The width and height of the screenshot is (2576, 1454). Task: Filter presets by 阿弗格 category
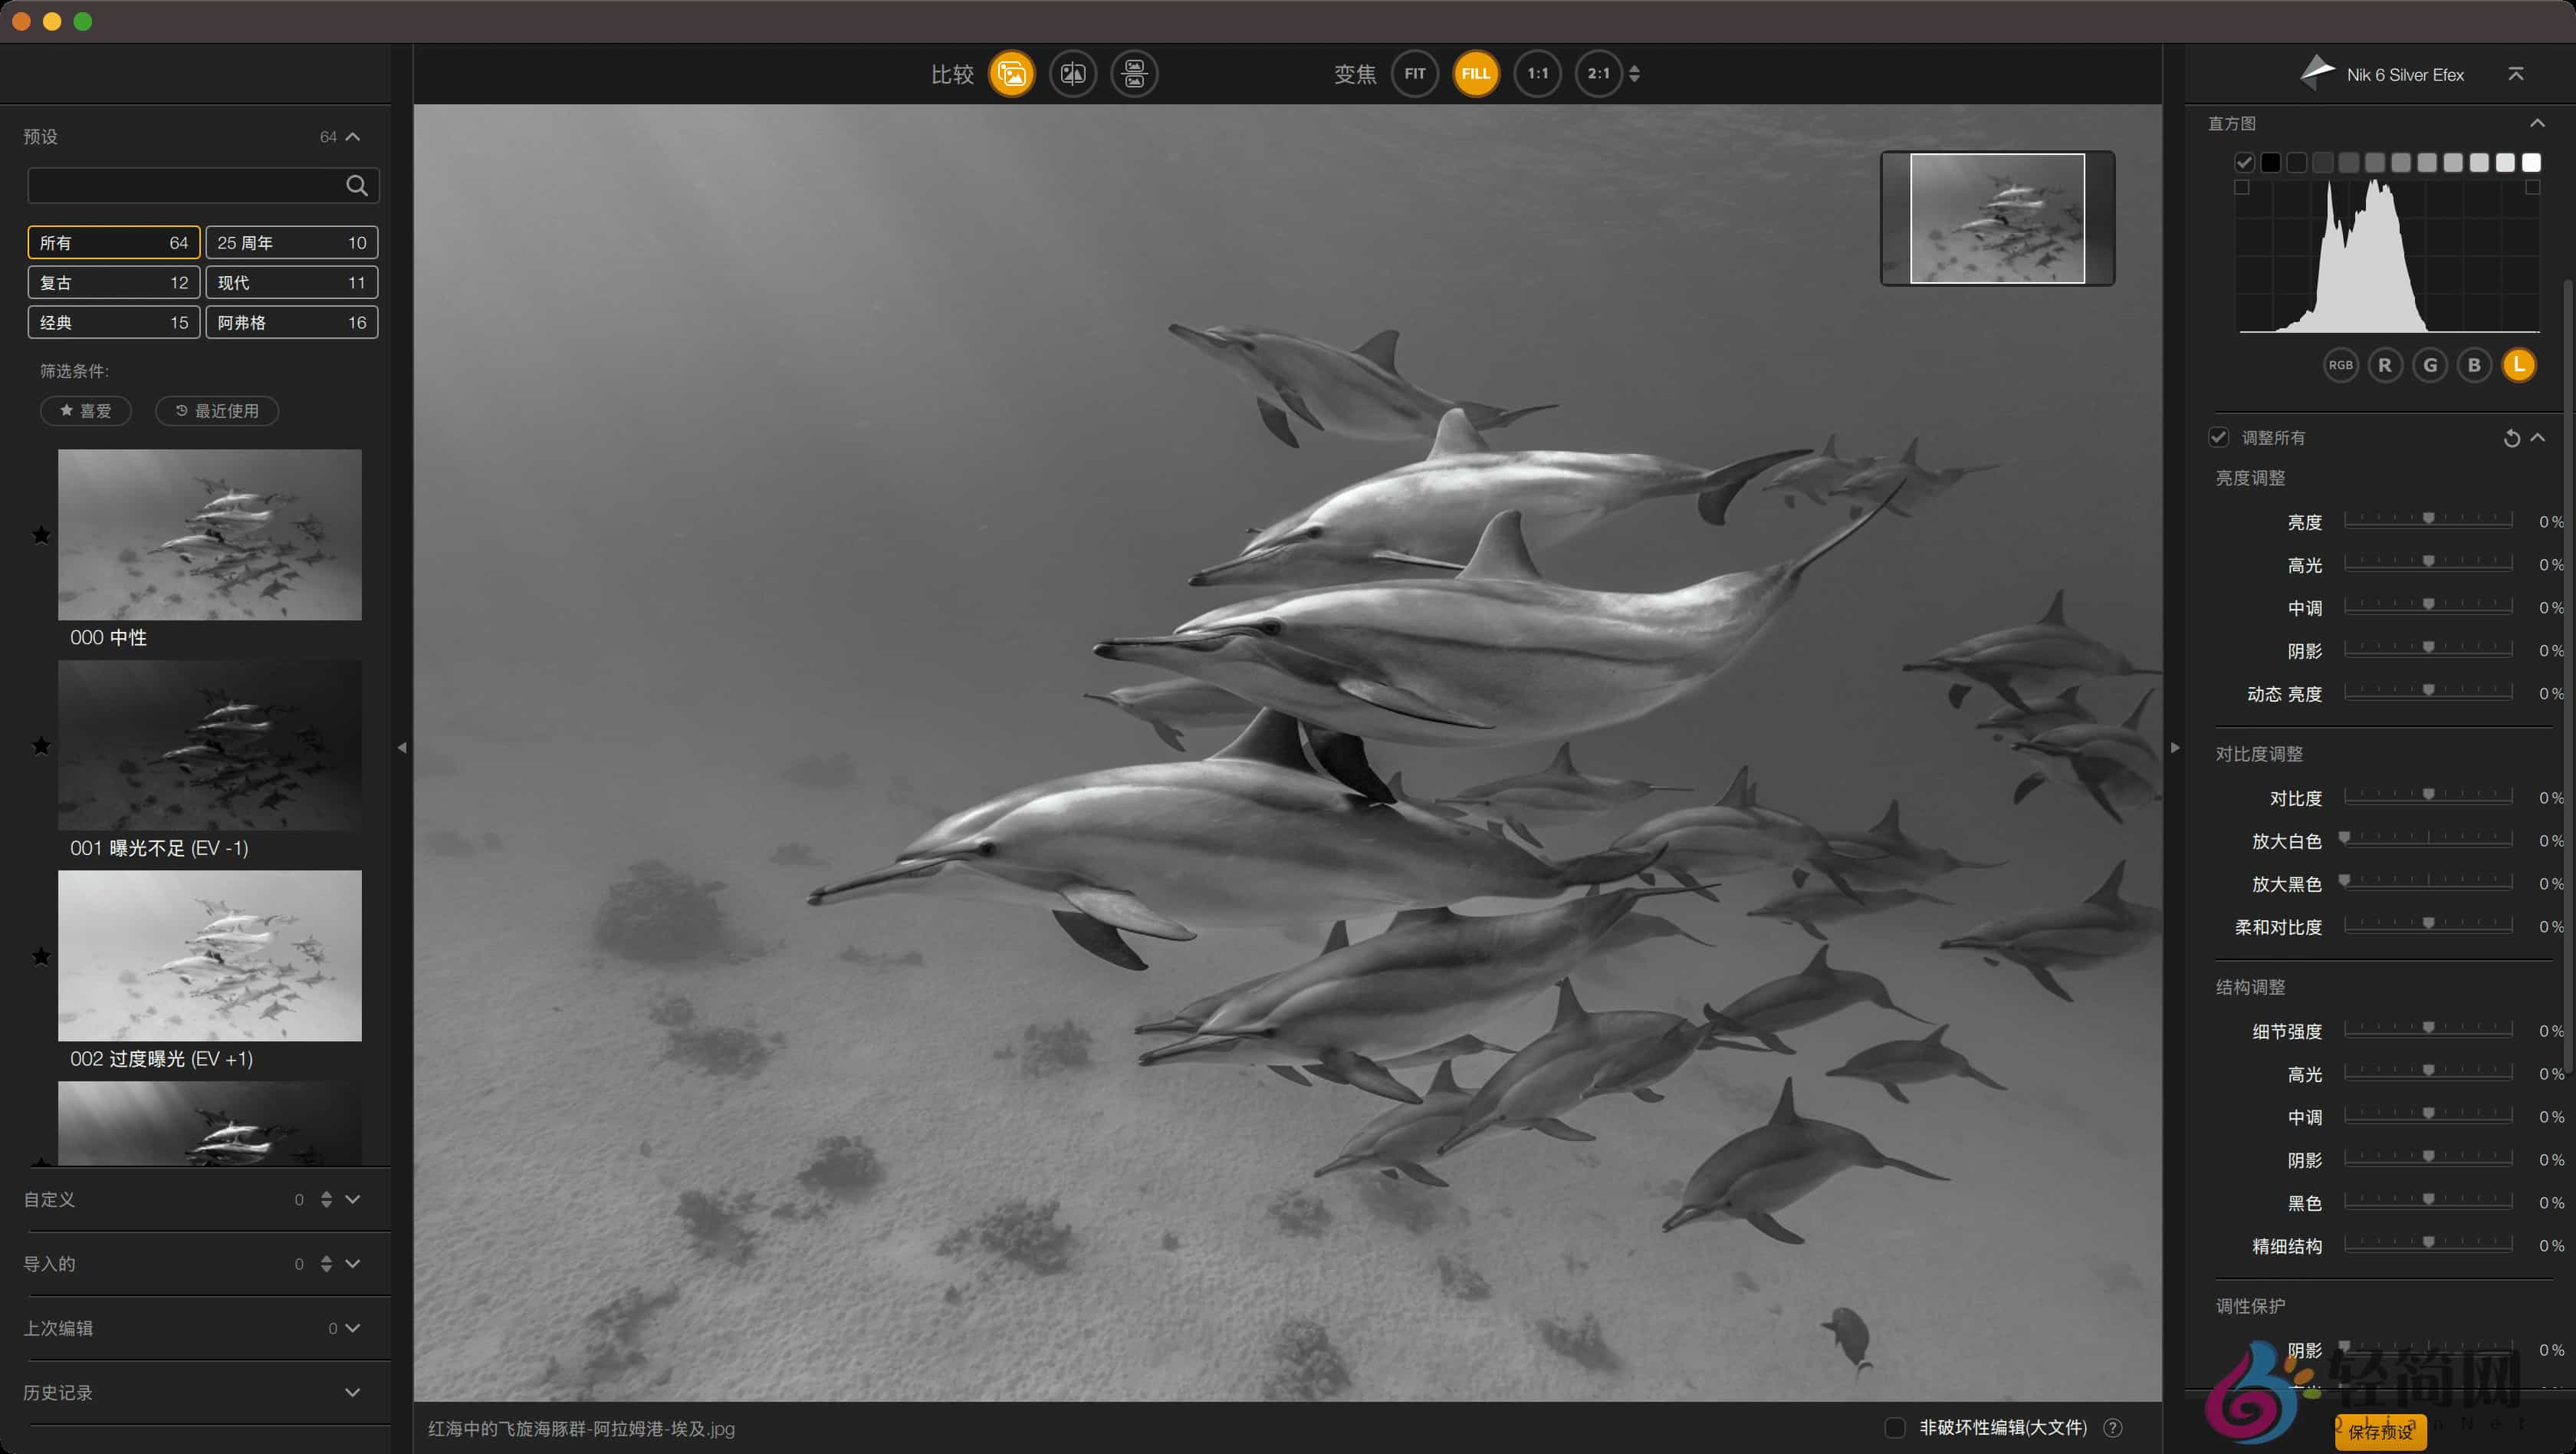291,323
